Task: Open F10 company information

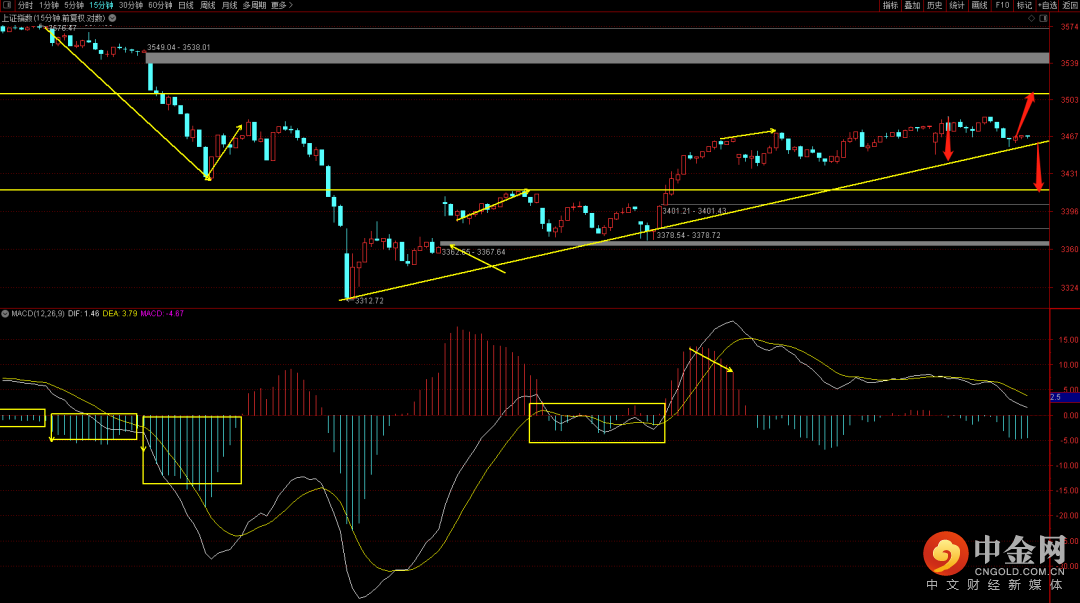Action: [1002, 5]
